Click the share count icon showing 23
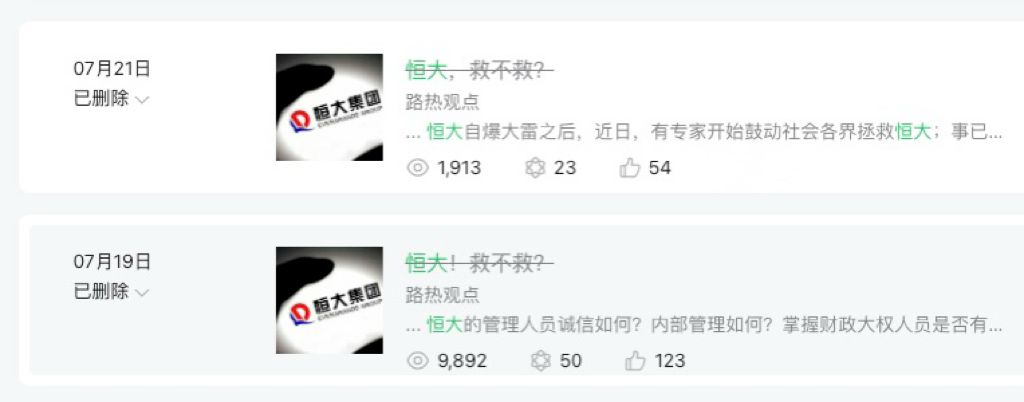 point(535,168)
